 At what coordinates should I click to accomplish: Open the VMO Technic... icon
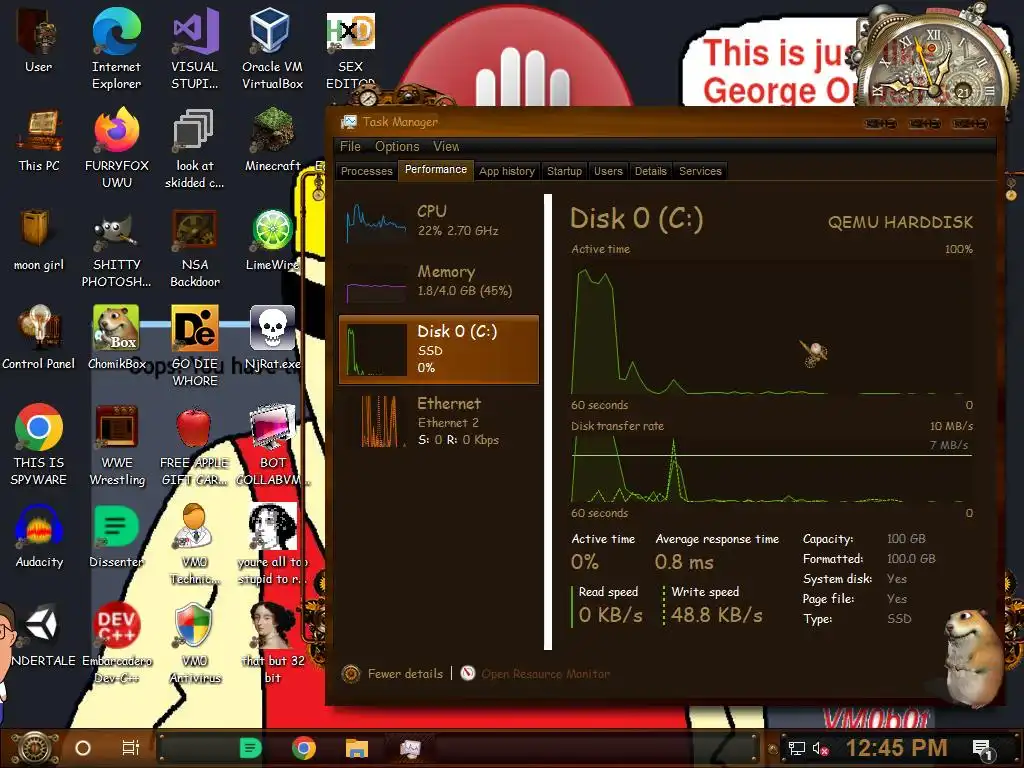(195, 544)
